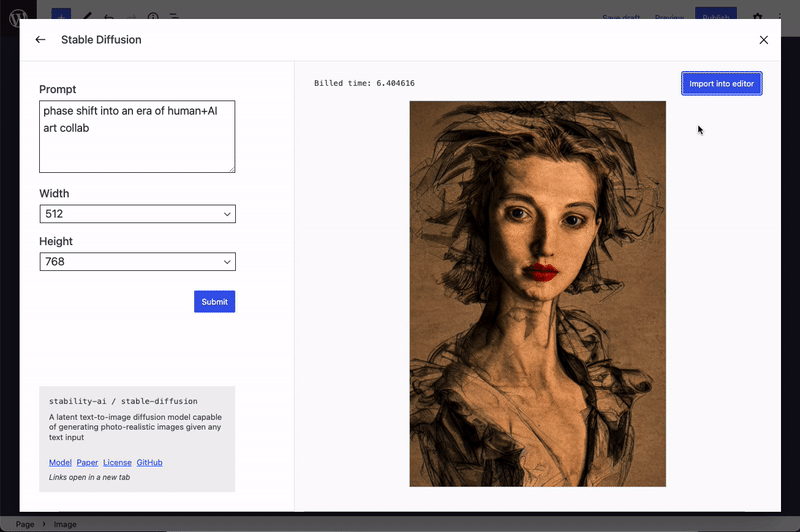Click the WordPress logo icon

click(18, 17)
